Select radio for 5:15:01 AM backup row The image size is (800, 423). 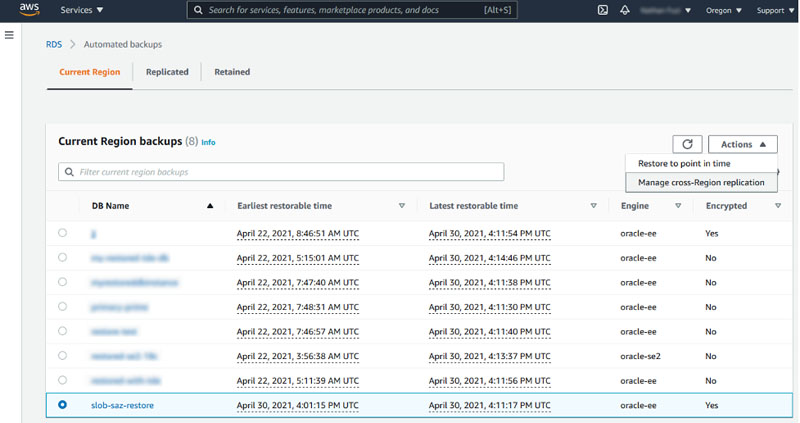tap(62, 257)
